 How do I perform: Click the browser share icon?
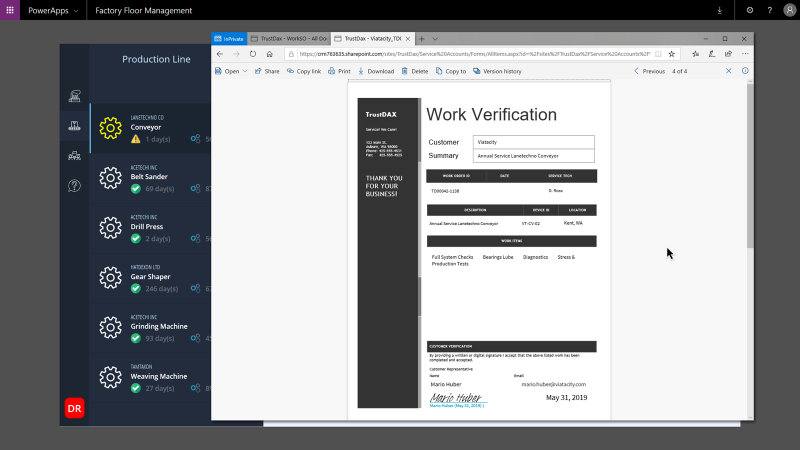point(728,54)
